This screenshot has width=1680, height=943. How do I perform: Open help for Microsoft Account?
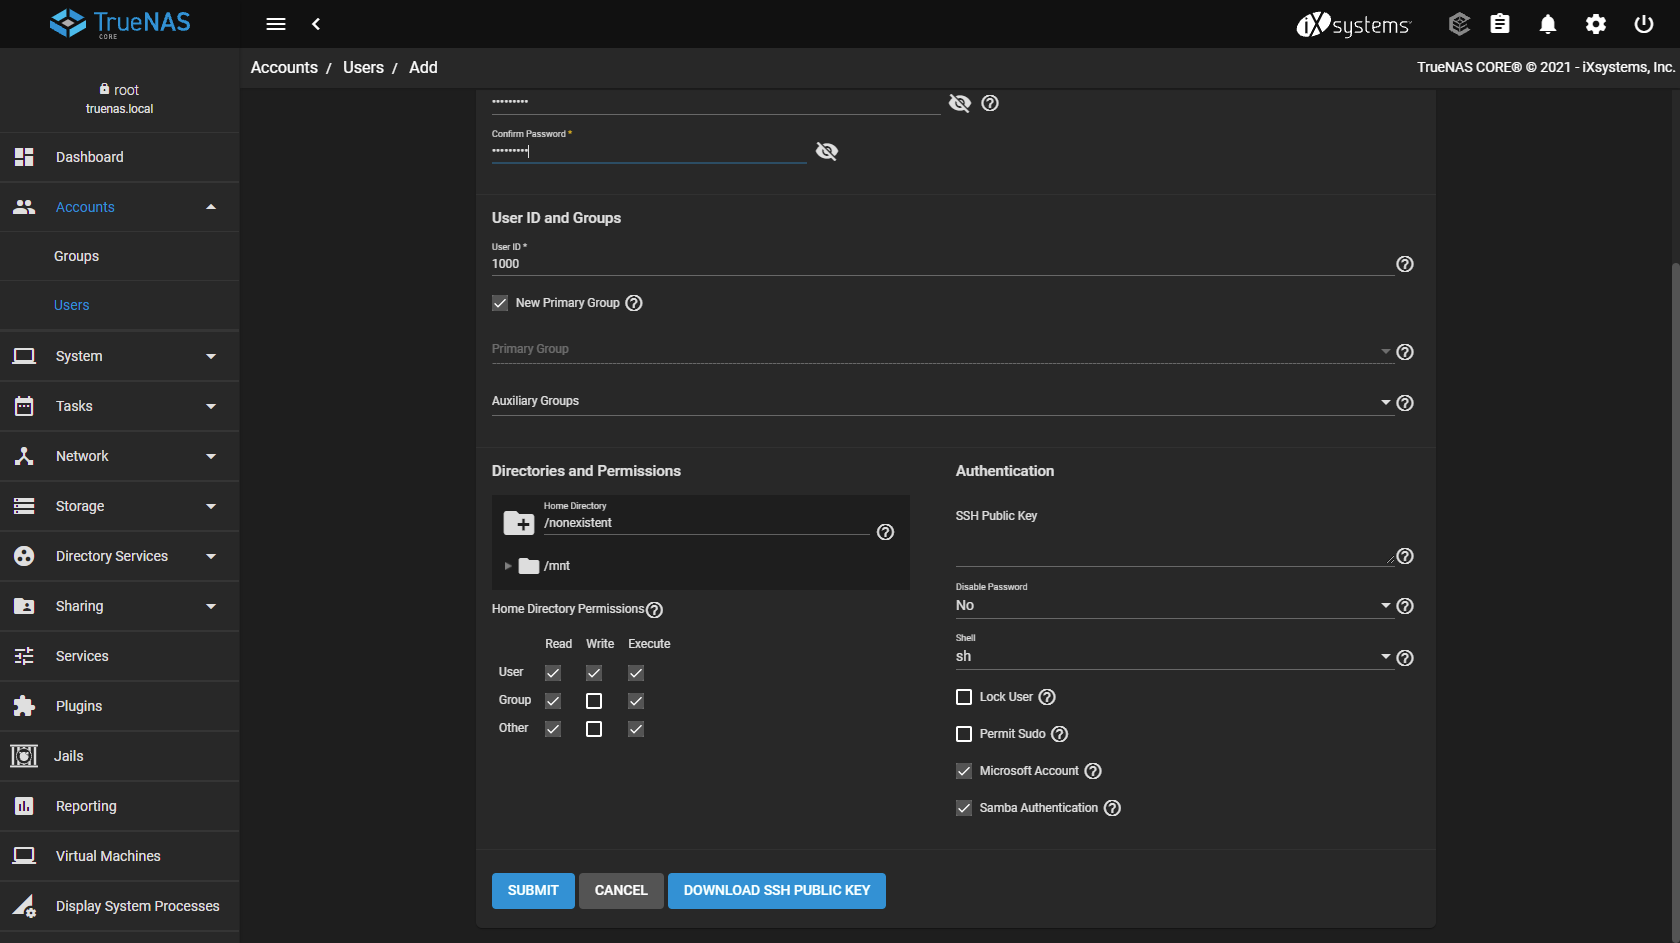click(1093, 771)
